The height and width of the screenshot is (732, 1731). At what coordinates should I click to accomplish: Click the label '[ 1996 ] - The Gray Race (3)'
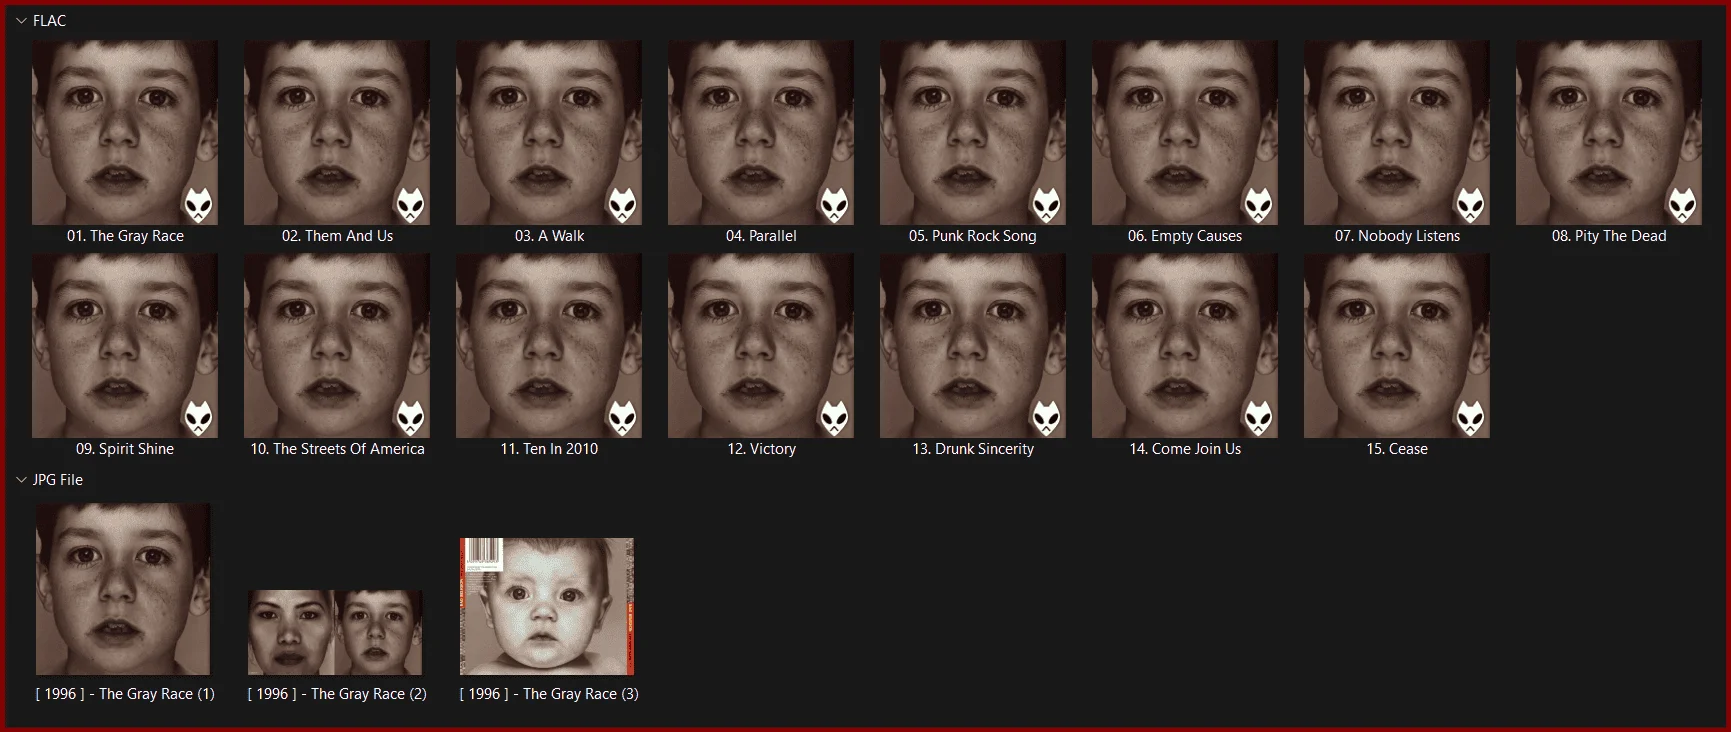point(549,694)
